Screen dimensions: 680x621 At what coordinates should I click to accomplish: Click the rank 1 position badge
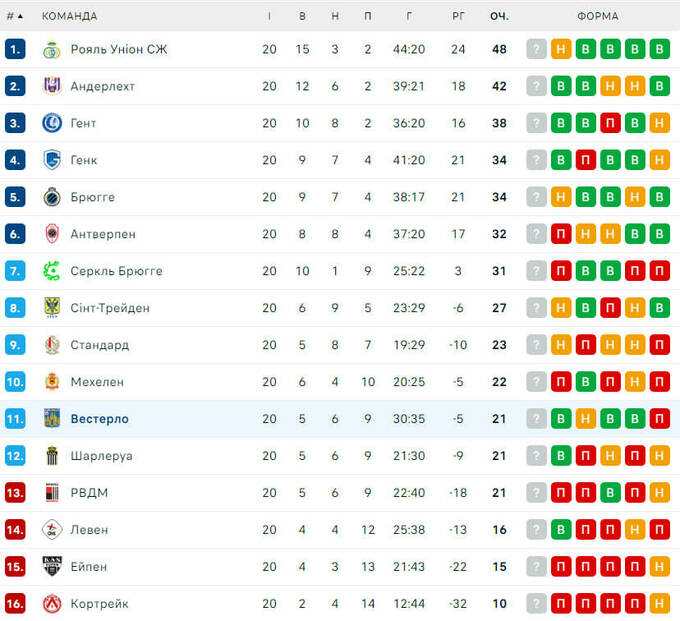tap(15, 49)
